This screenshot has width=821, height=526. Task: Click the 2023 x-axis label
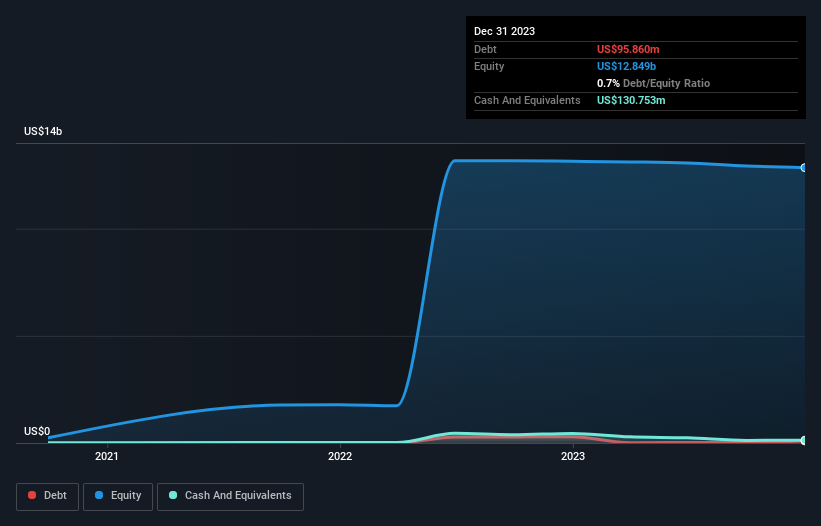click(573, 456)
